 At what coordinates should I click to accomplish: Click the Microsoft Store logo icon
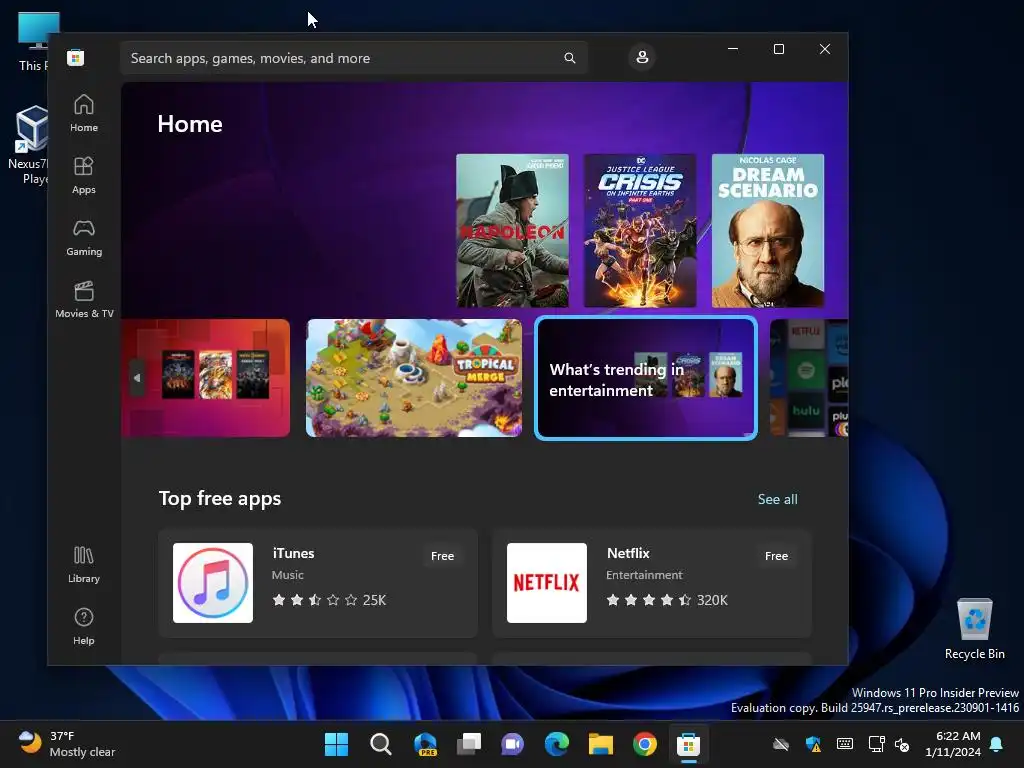click(75, 57)
